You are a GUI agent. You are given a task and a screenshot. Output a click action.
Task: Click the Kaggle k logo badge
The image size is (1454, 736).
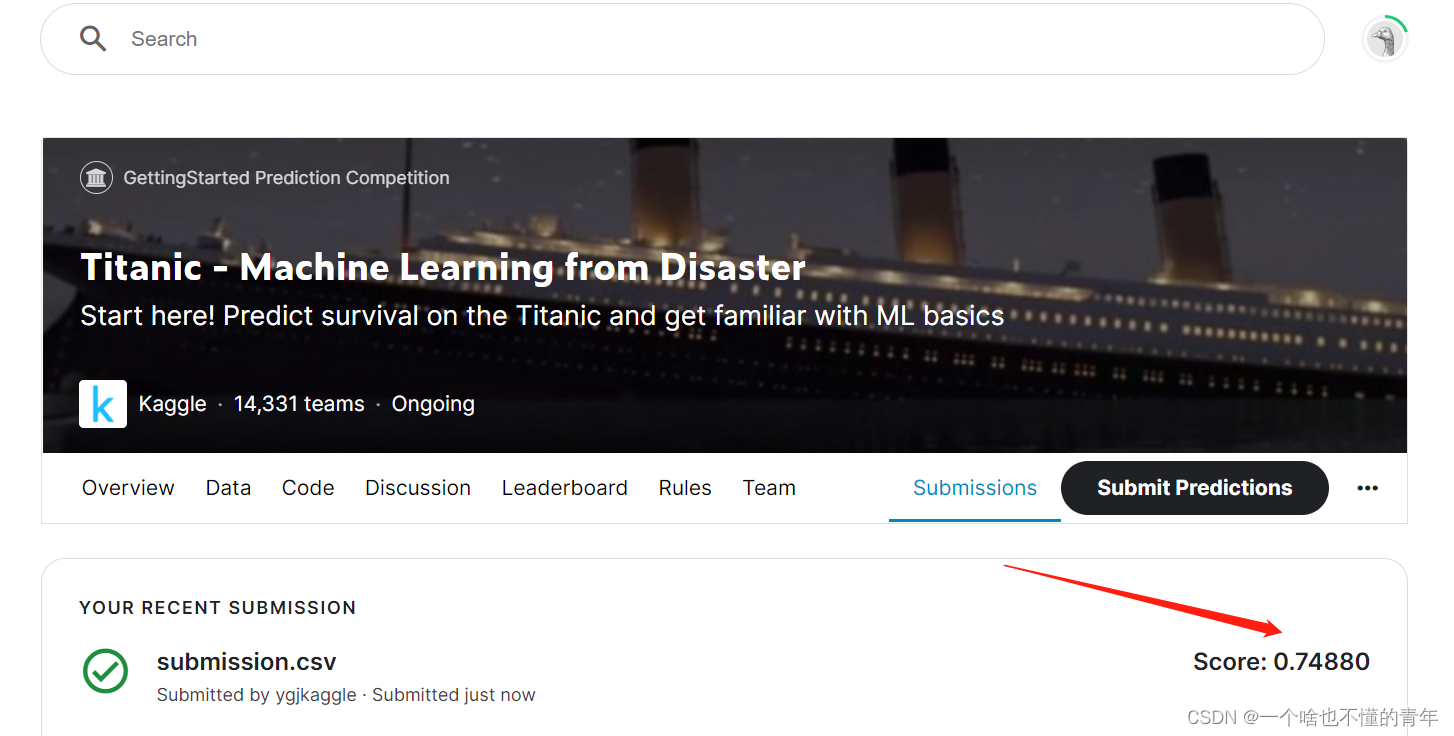pos(103,403)
